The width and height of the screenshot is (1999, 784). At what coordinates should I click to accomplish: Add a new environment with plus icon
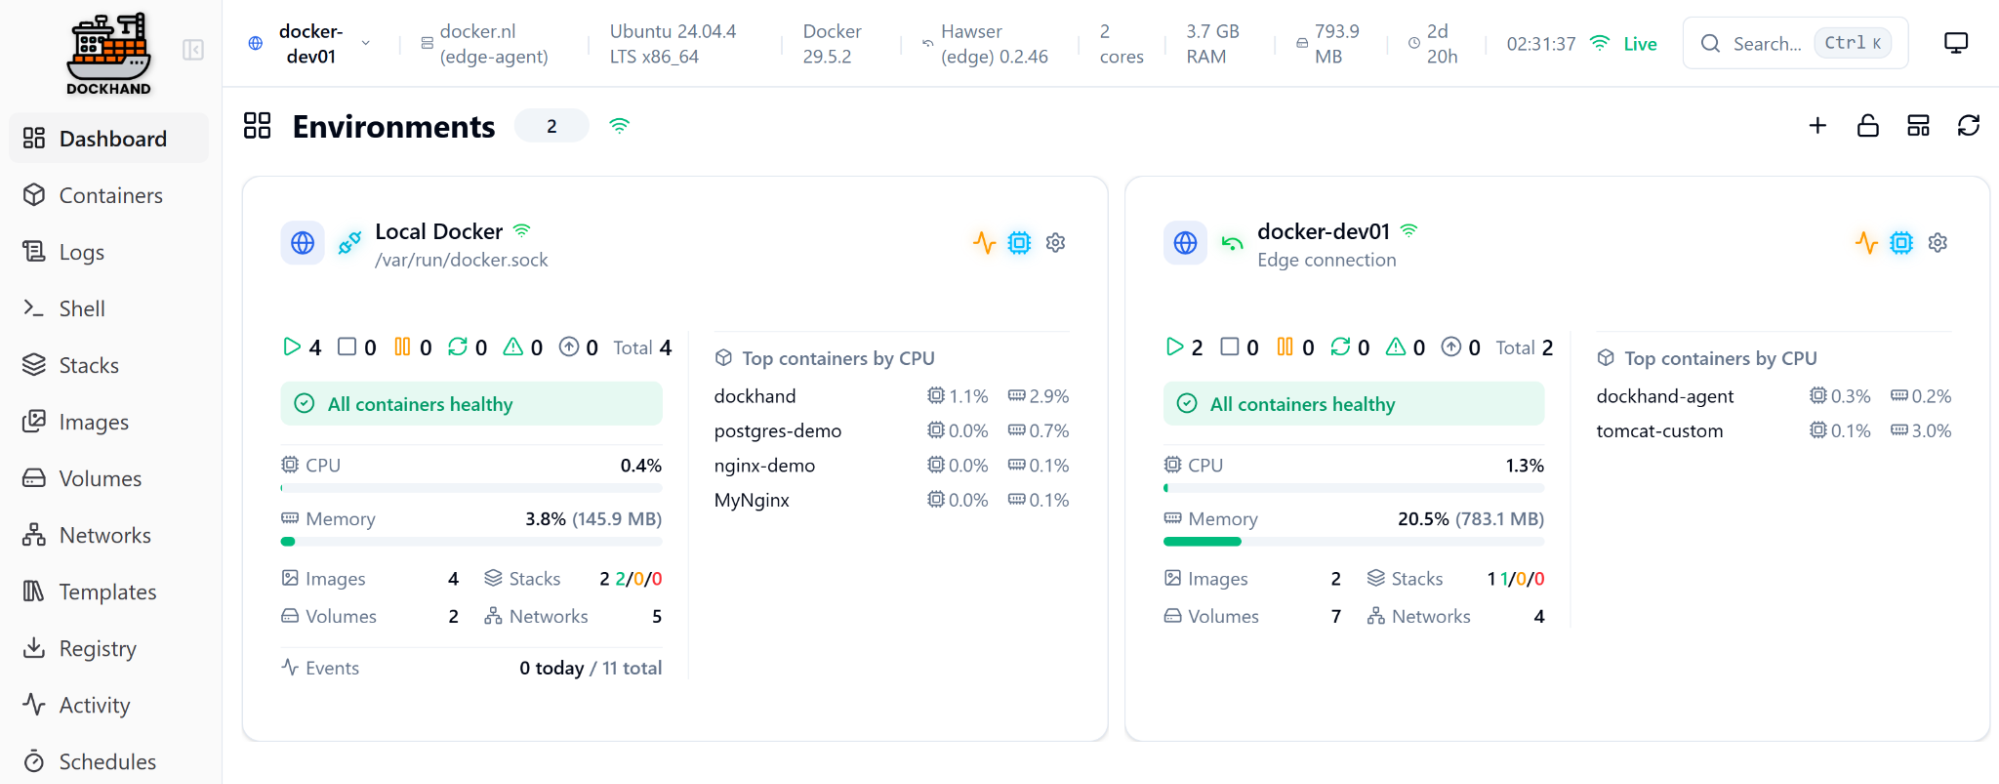click(1818, 126)
